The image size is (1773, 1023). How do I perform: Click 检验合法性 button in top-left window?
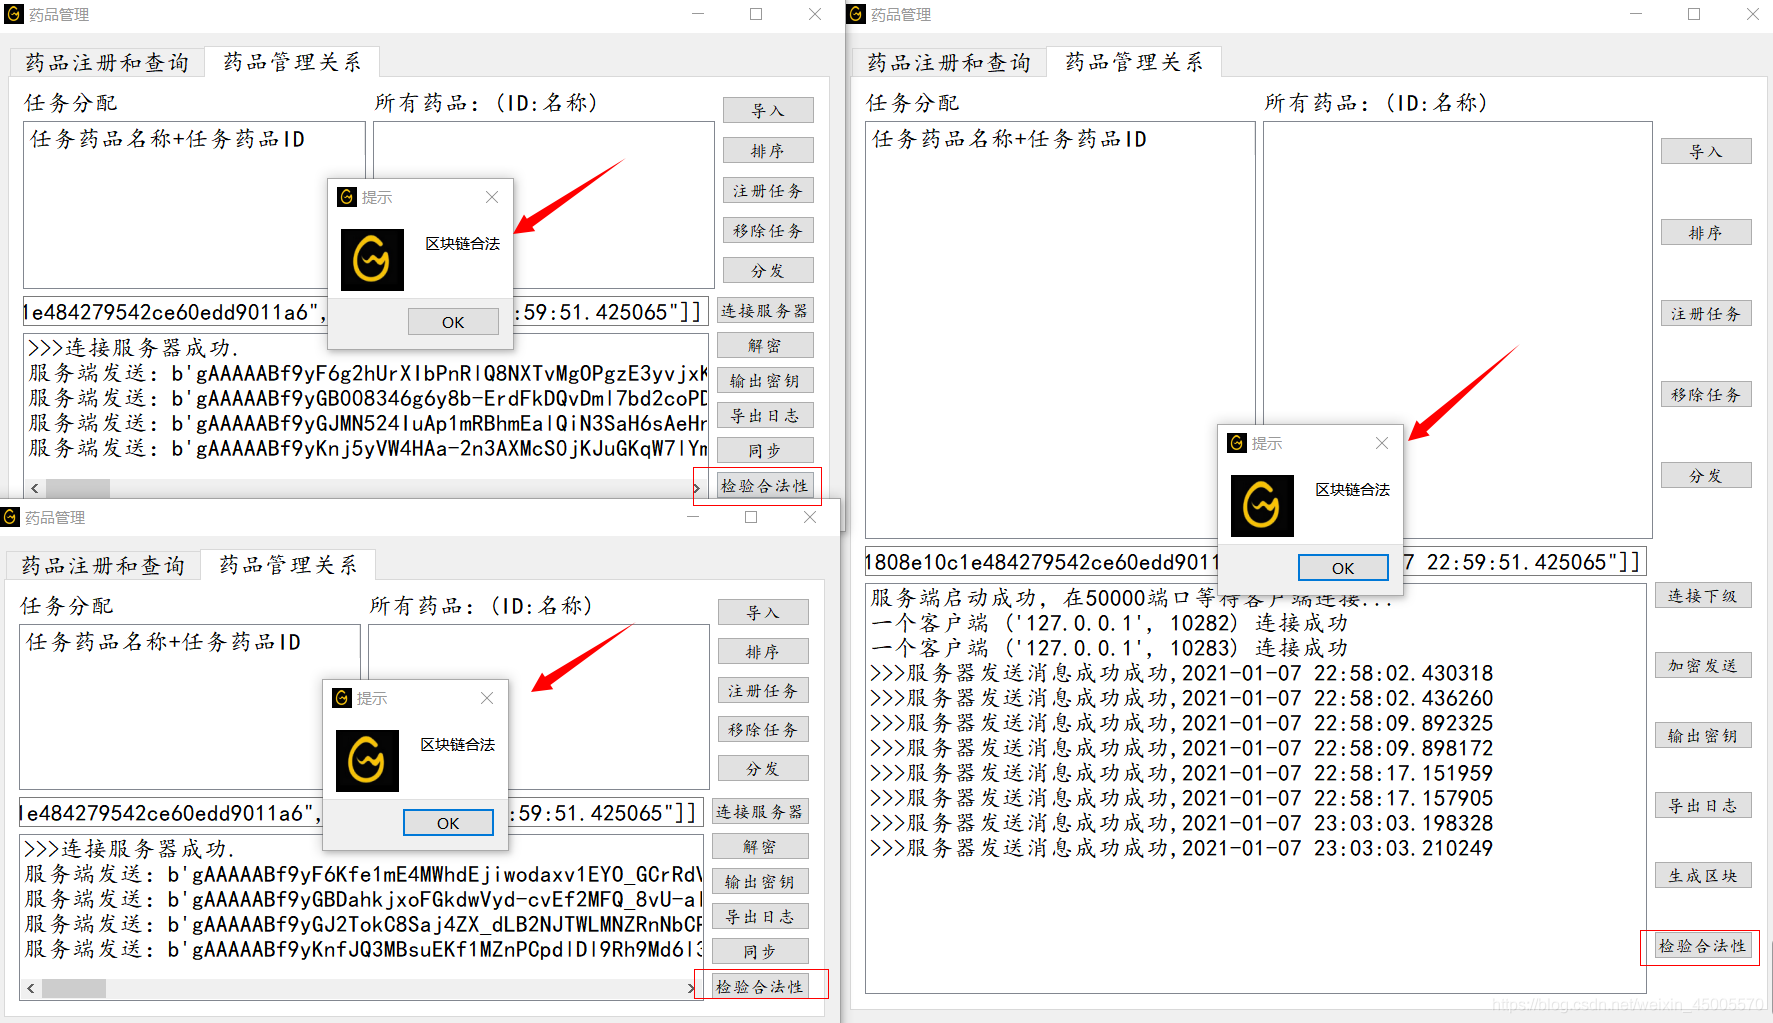765,485
